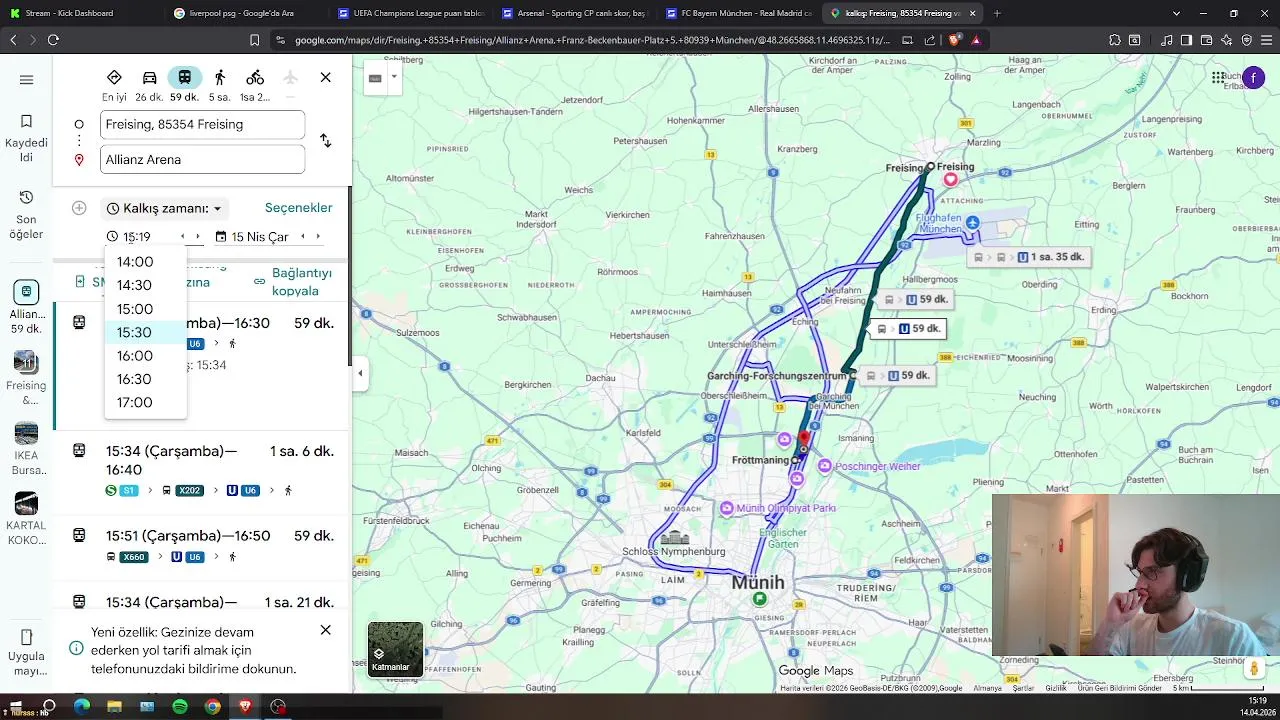Viewport: 1280px width, 720px height.
Task: Open the 'Allianz 59 dk.' recent route shortcut
Action: tap(26, 307)
